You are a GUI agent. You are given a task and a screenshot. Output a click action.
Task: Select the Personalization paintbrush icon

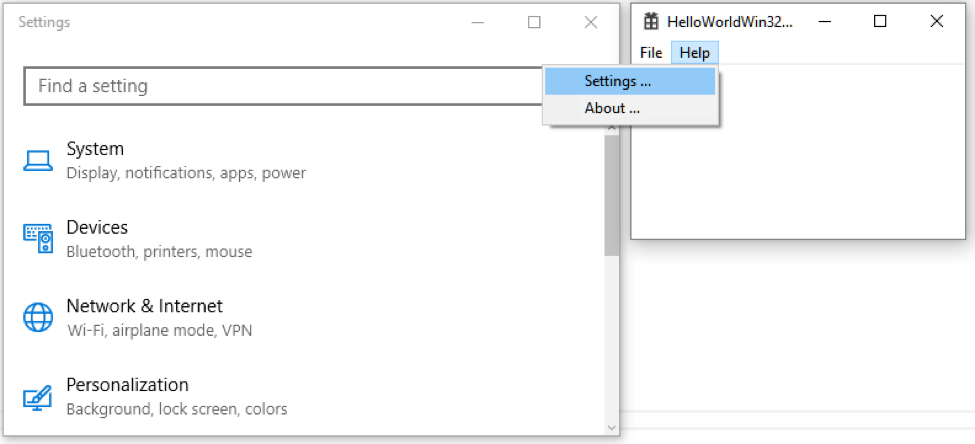(39, 397)
